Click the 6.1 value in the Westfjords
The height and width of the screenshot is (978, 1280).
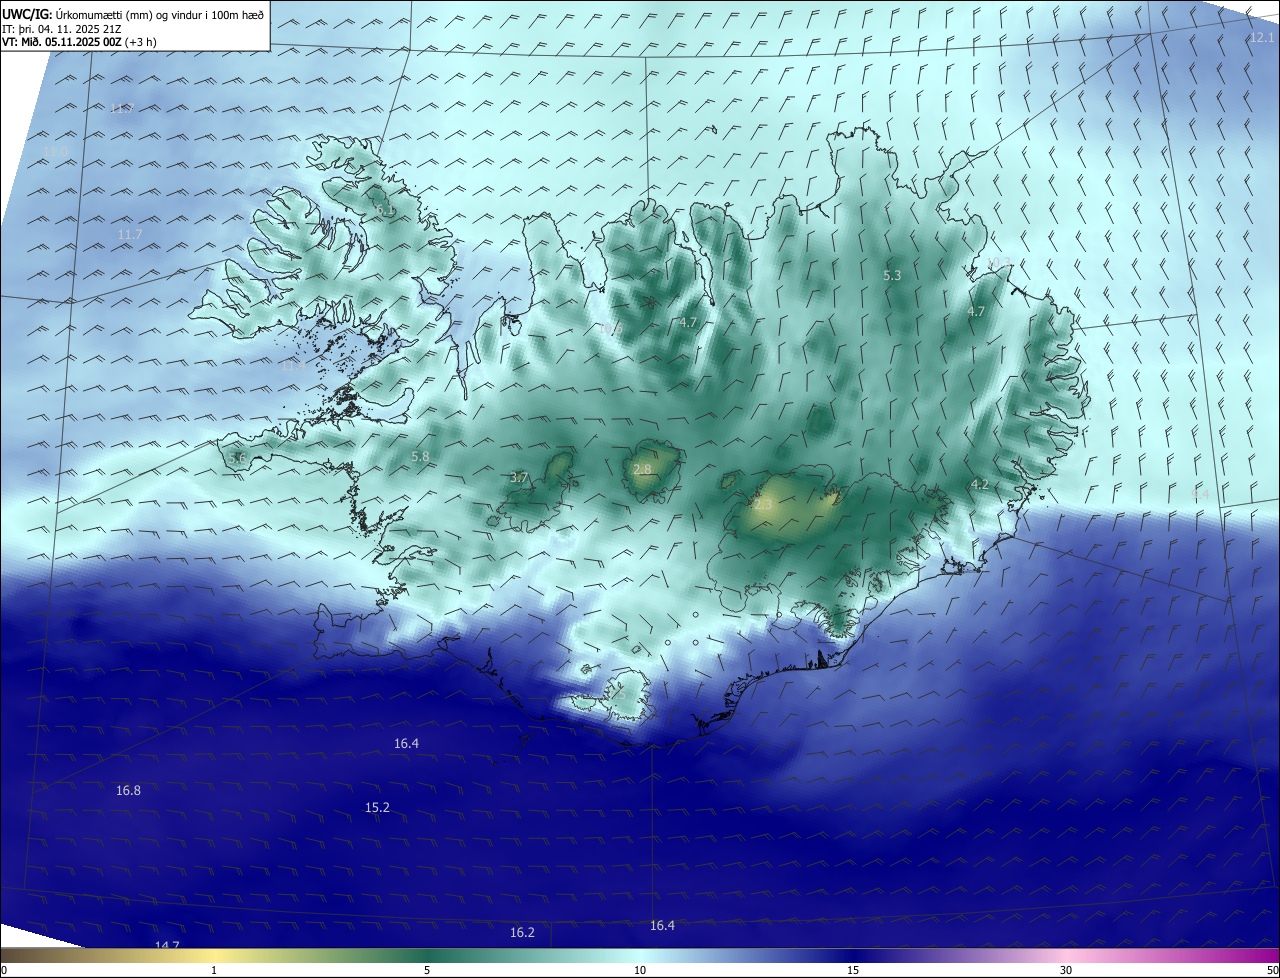tap(386, 211)
